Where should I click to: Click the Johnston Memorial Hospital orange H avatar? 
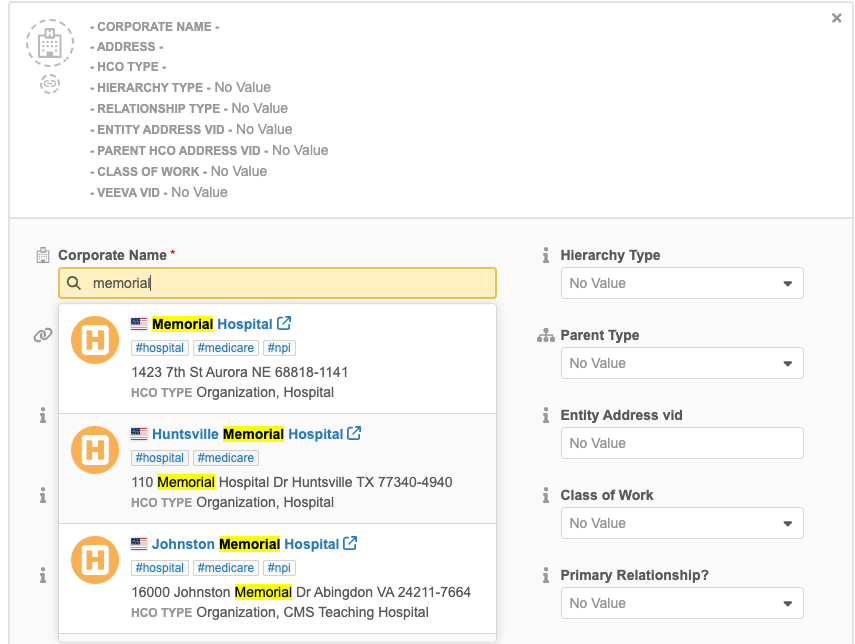pyautogui.click(x=95, y=561)
